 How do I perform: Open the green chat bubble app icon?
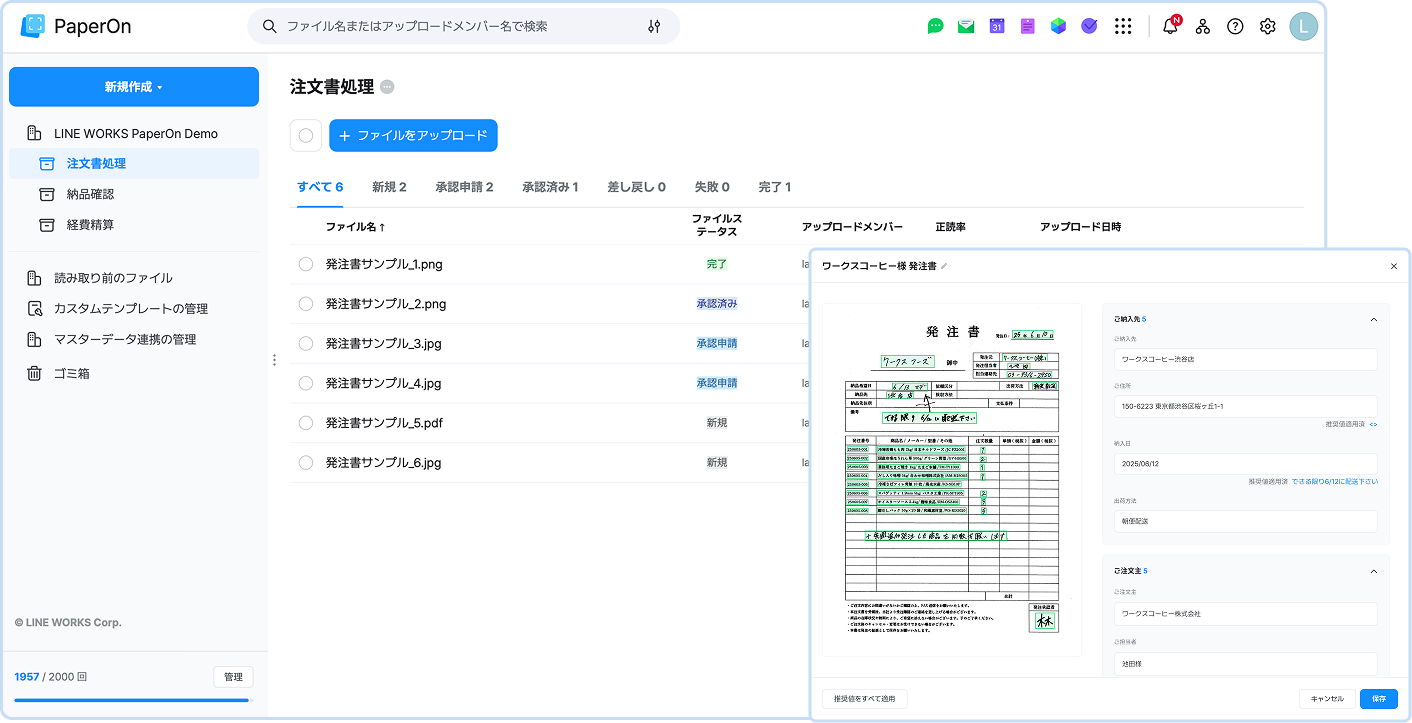[935, 27]
